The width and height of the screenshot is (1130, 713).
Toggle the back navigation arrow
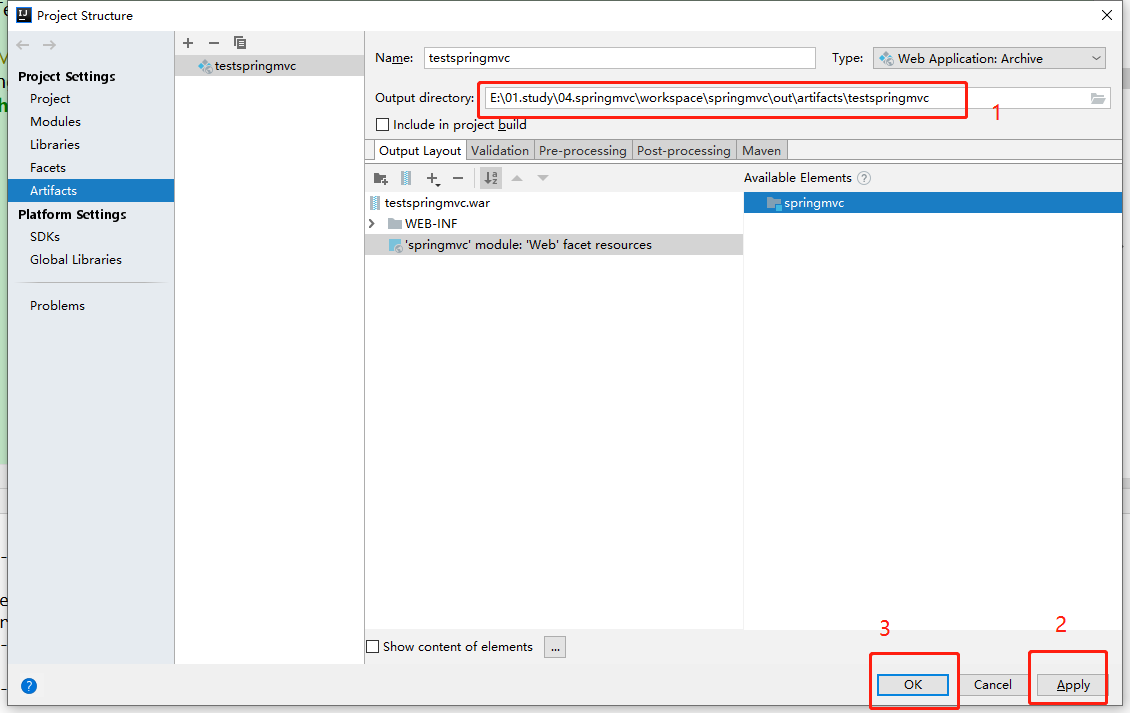pyautogui.click(x=22, y=43)
